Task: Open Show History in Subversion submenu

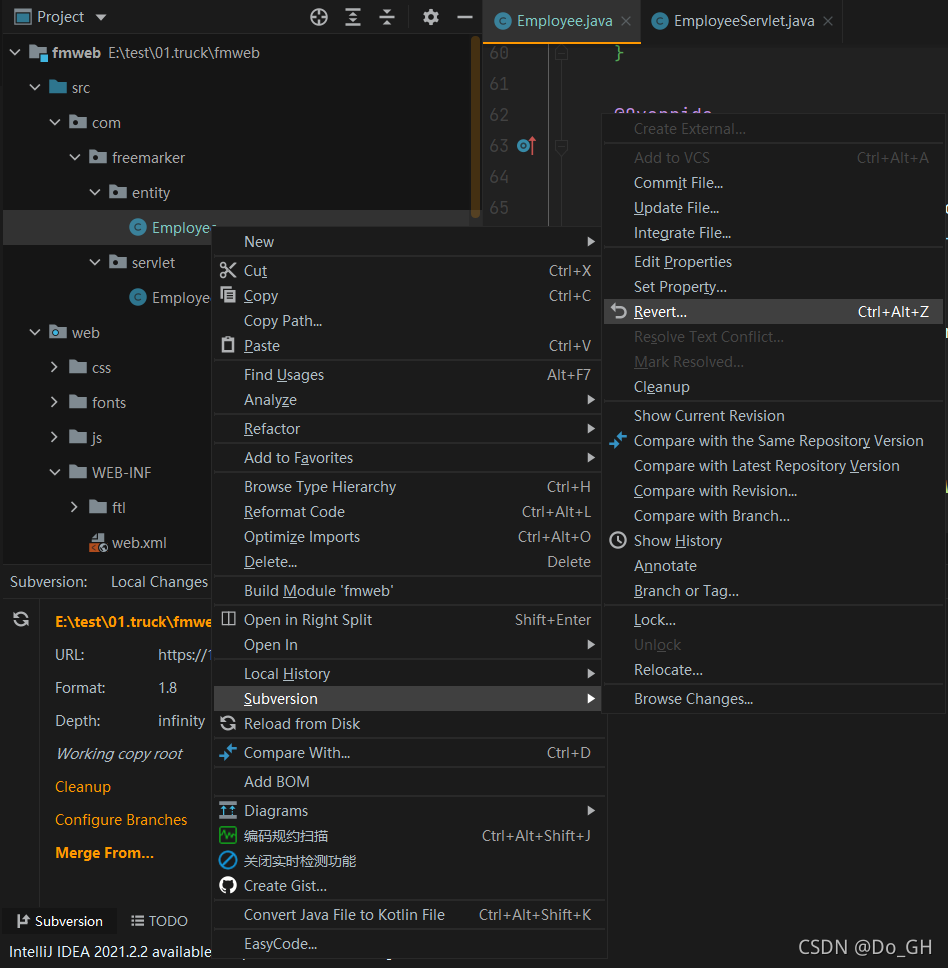Action: (x=773, y=541)
